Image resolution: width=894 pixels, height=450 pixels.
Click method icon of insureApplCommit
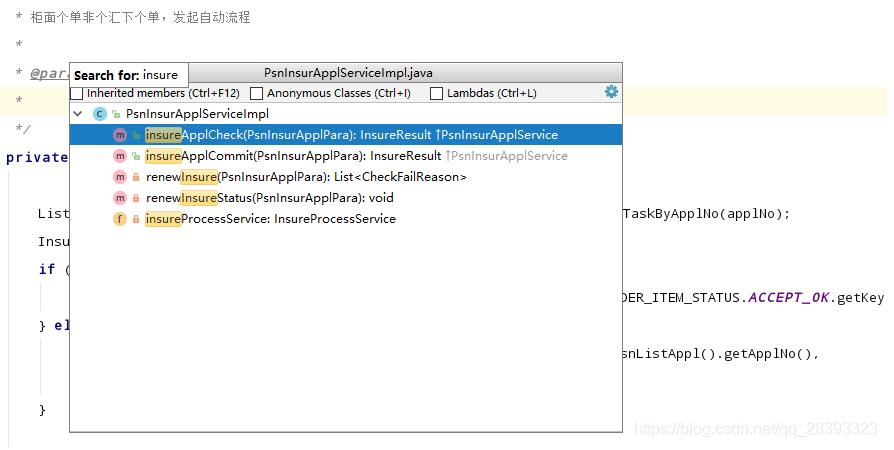[120, 156]
